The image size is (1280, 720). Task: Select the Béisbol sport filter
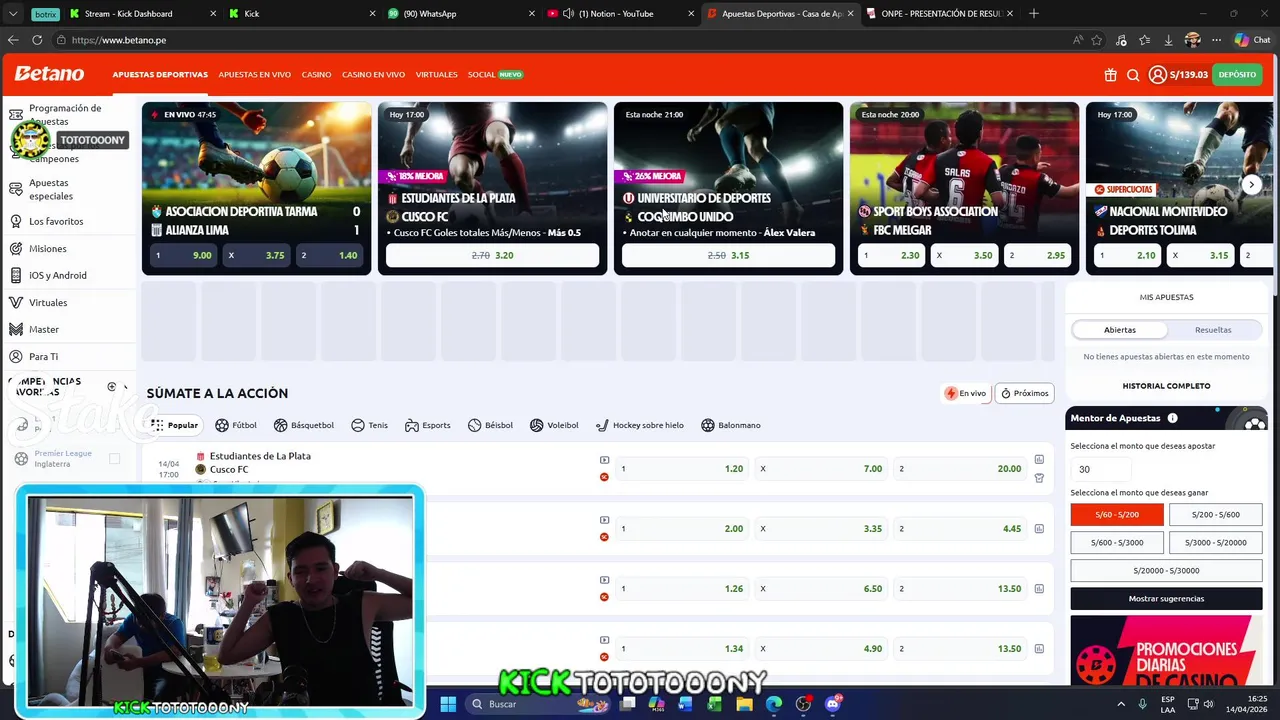[490, 425]
